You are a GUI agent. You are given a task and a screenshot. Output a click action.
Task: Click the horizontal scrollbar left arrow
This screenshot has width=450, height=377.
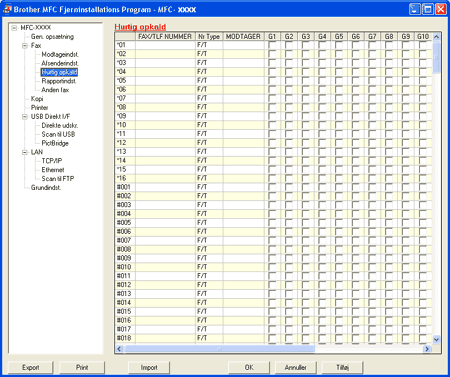119,349
